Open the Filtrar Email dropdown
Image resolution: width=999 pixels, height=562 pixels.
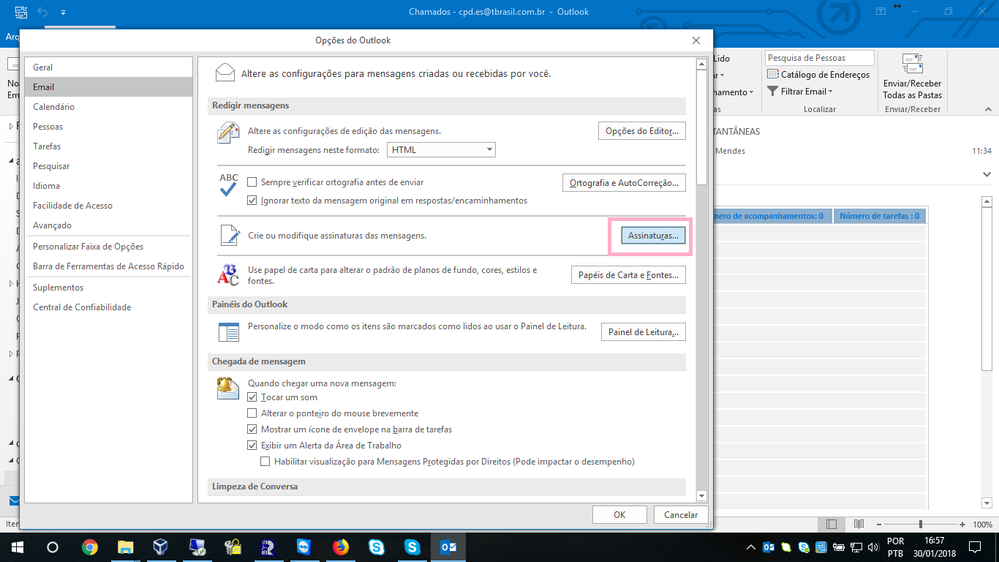pyautogui.click(x=801, y=91)
